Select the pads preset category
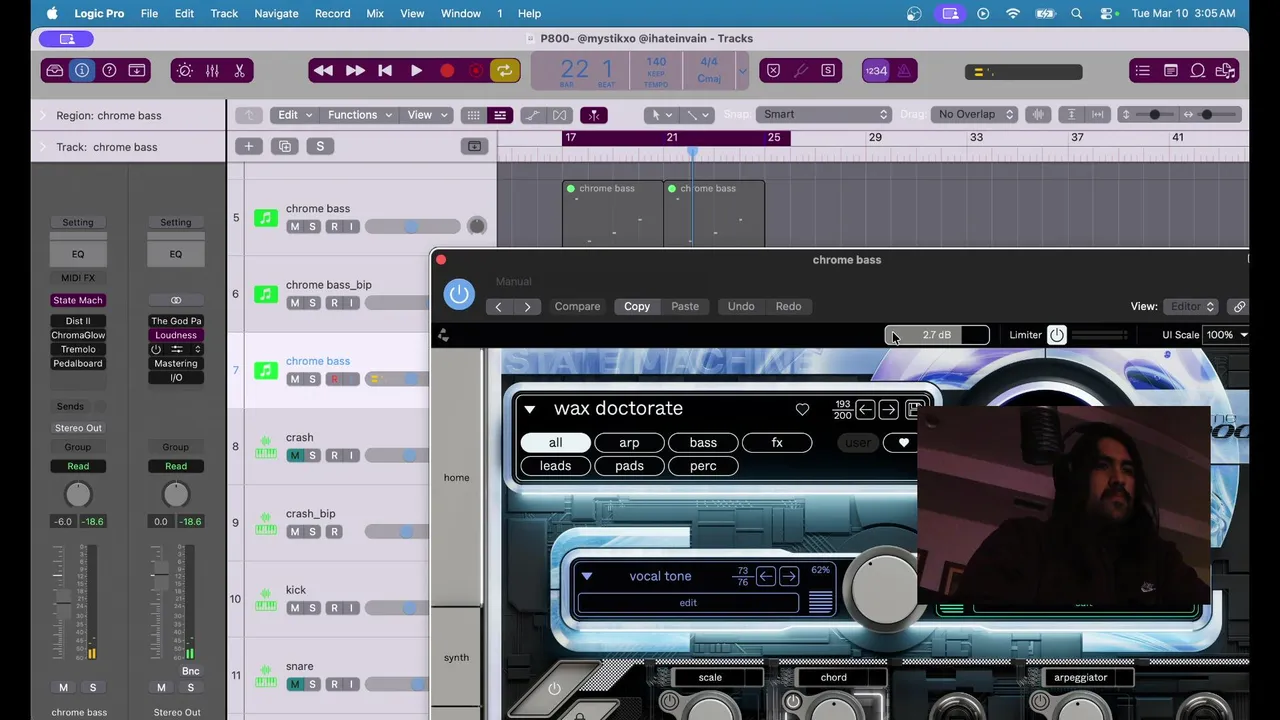1280x720 pixels. (629, 466)
